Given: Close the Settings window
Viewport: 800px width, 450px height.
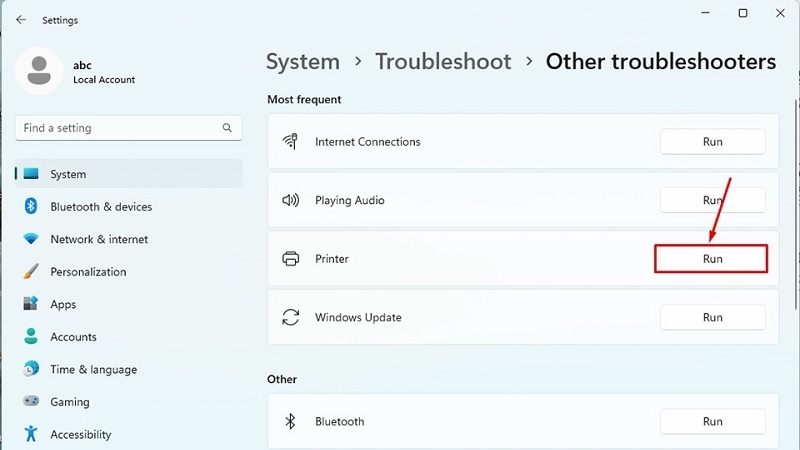Looking at the screenshot, I should click(x=780, y=13).
